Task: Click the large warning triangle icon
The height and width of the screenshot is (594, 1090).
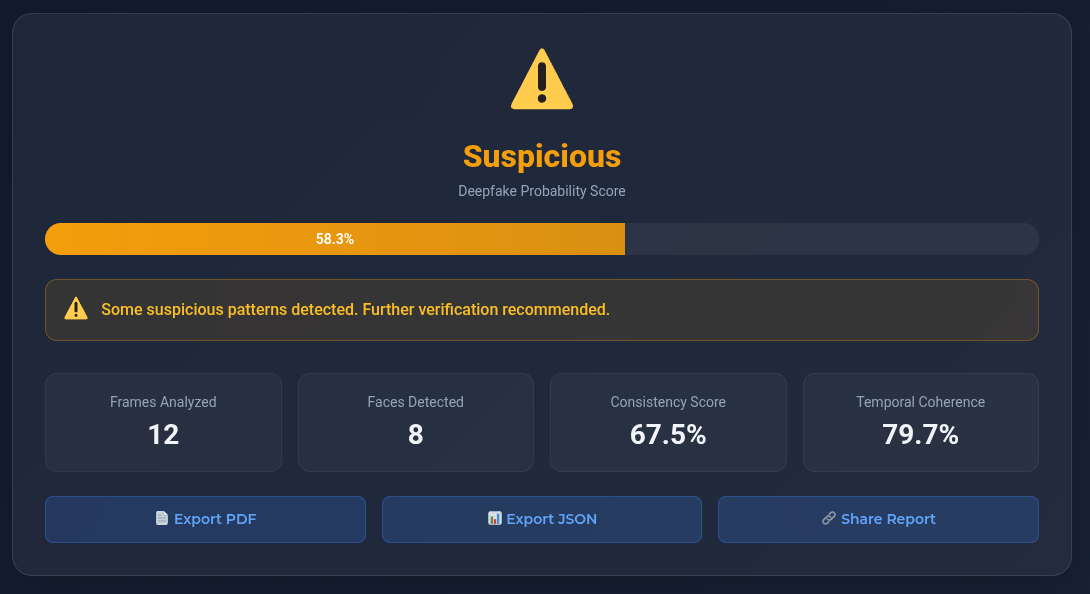Action: click(x=541, y=78)
